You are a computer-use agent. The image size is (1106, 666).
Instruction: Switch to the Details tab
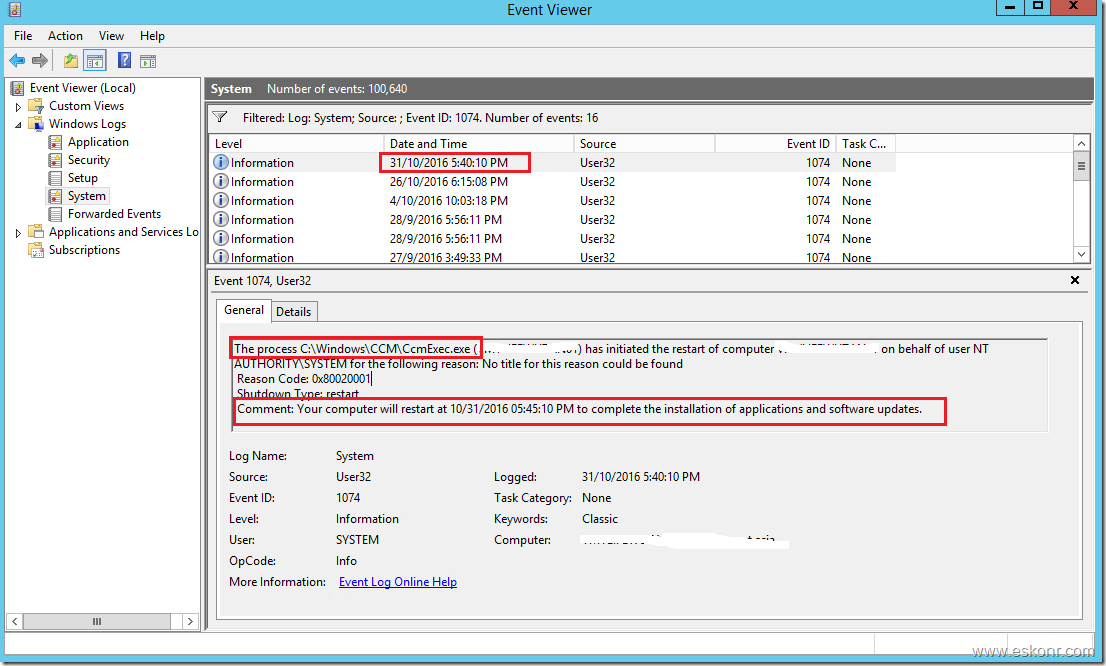[293, 311]
